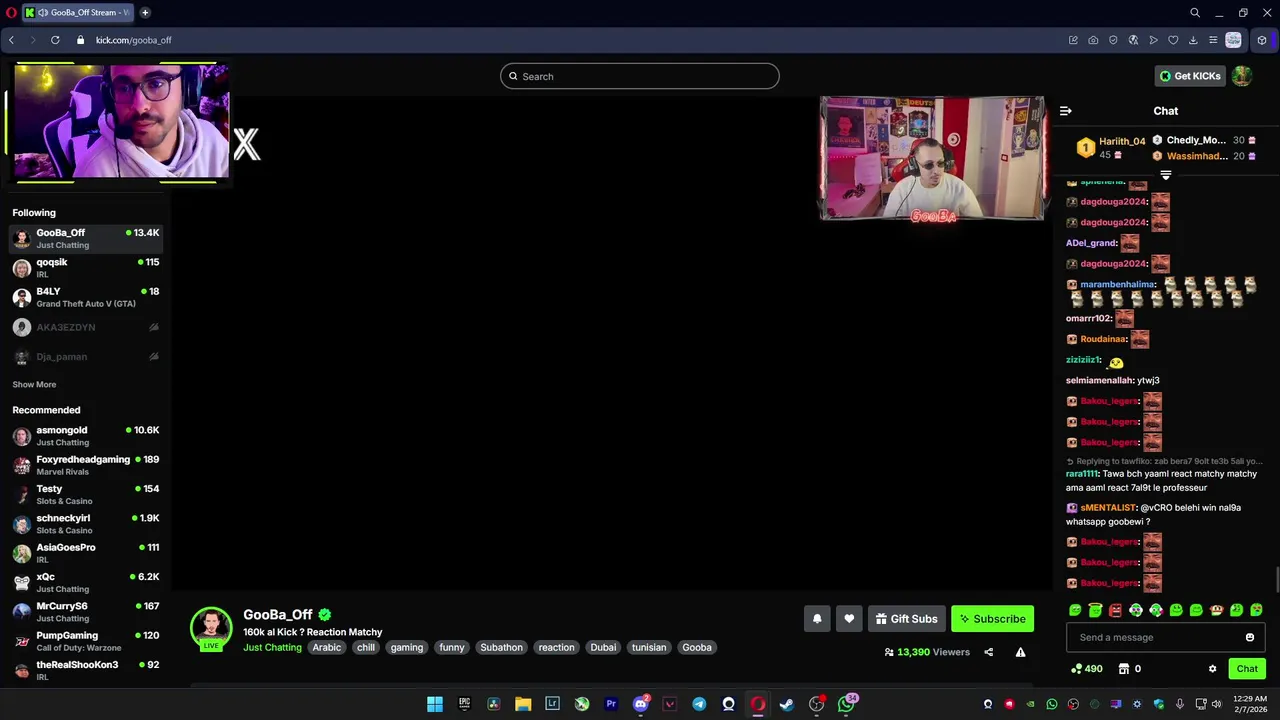
Task: Reload the page using refresh icon
Action: tap(55, 40)
